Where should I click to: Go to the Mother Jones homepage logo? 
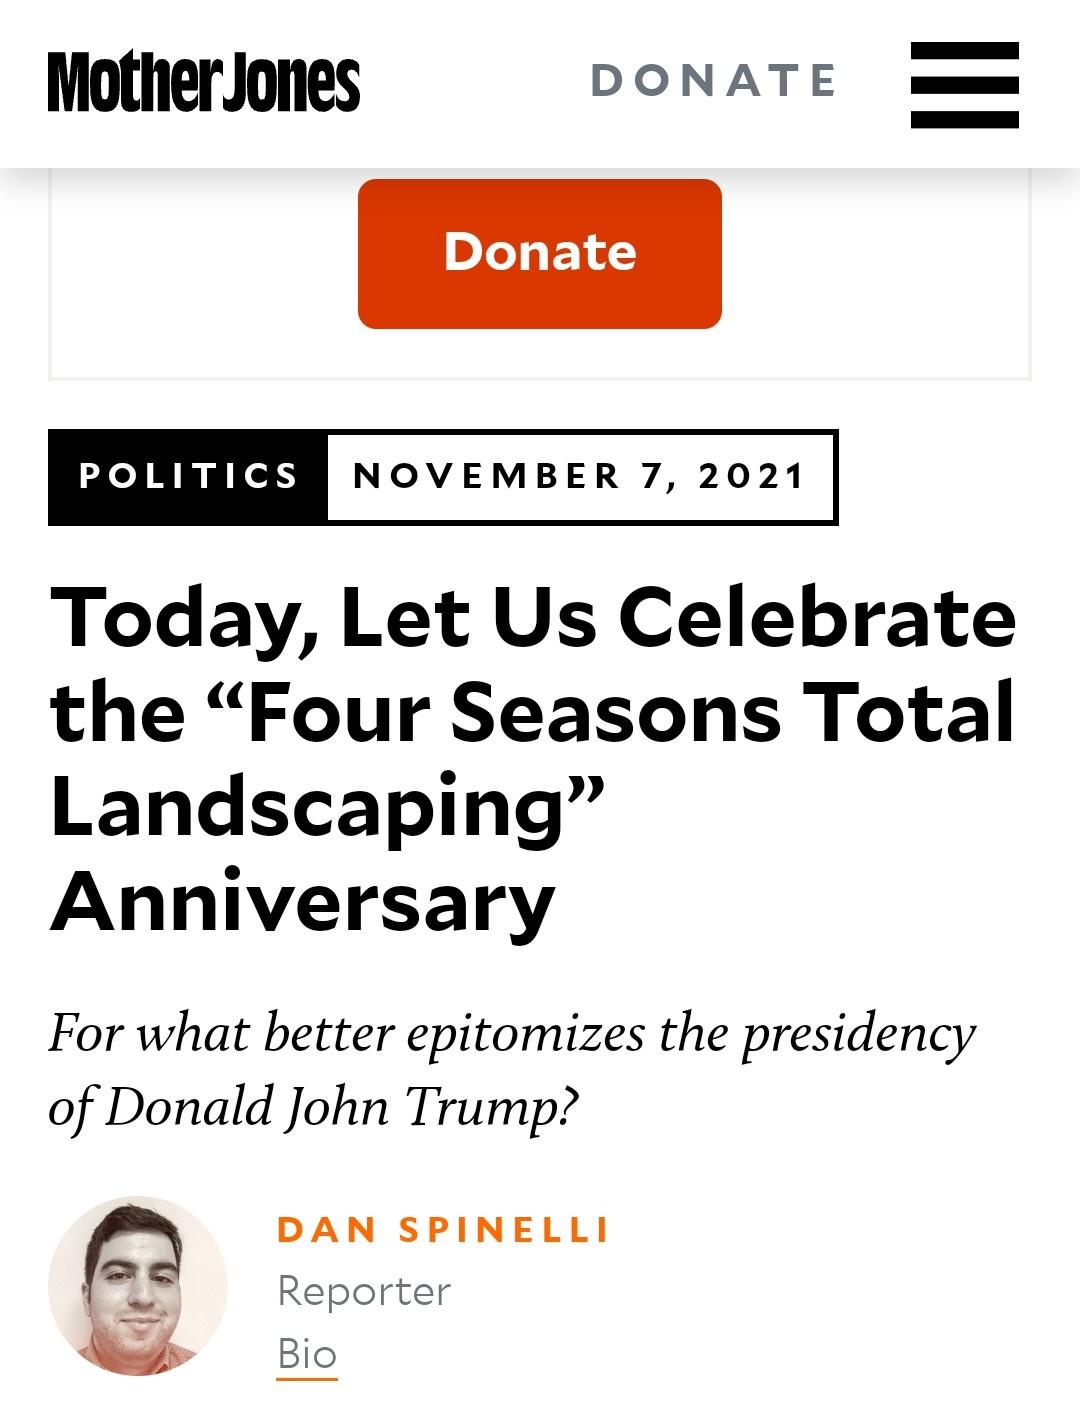[204, 82]
